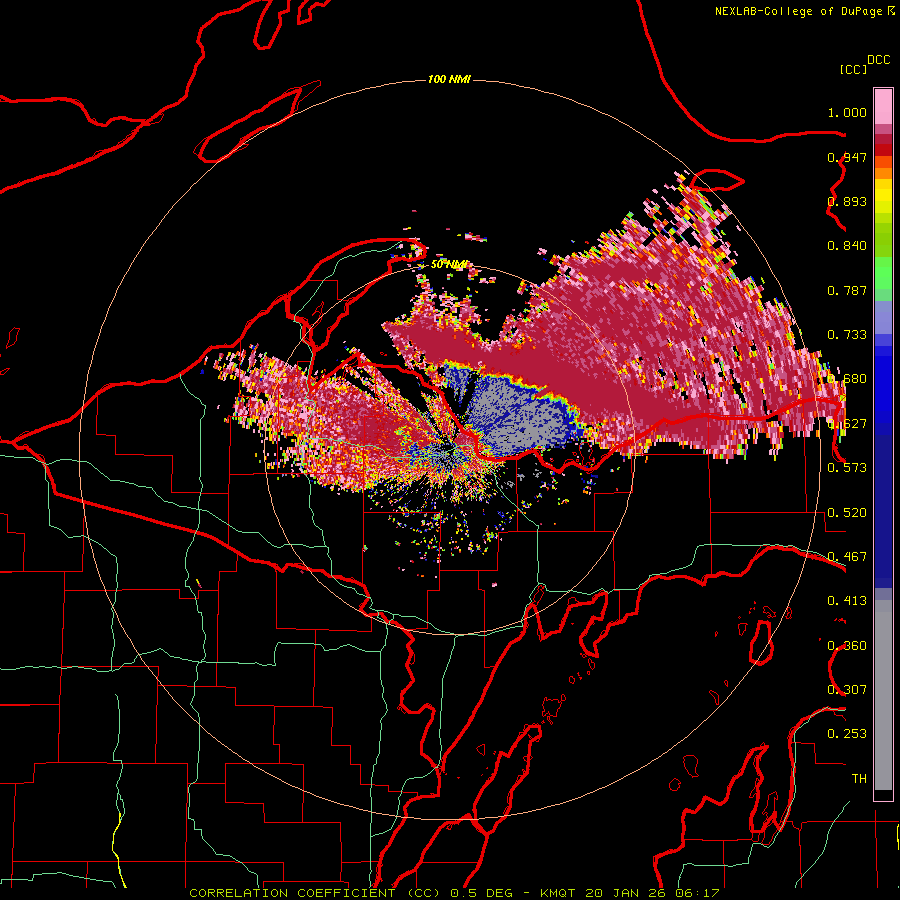Viewport: 900px width, 900px height.
Task: Click the 0.360 scale value
Action: pos(847,646)
